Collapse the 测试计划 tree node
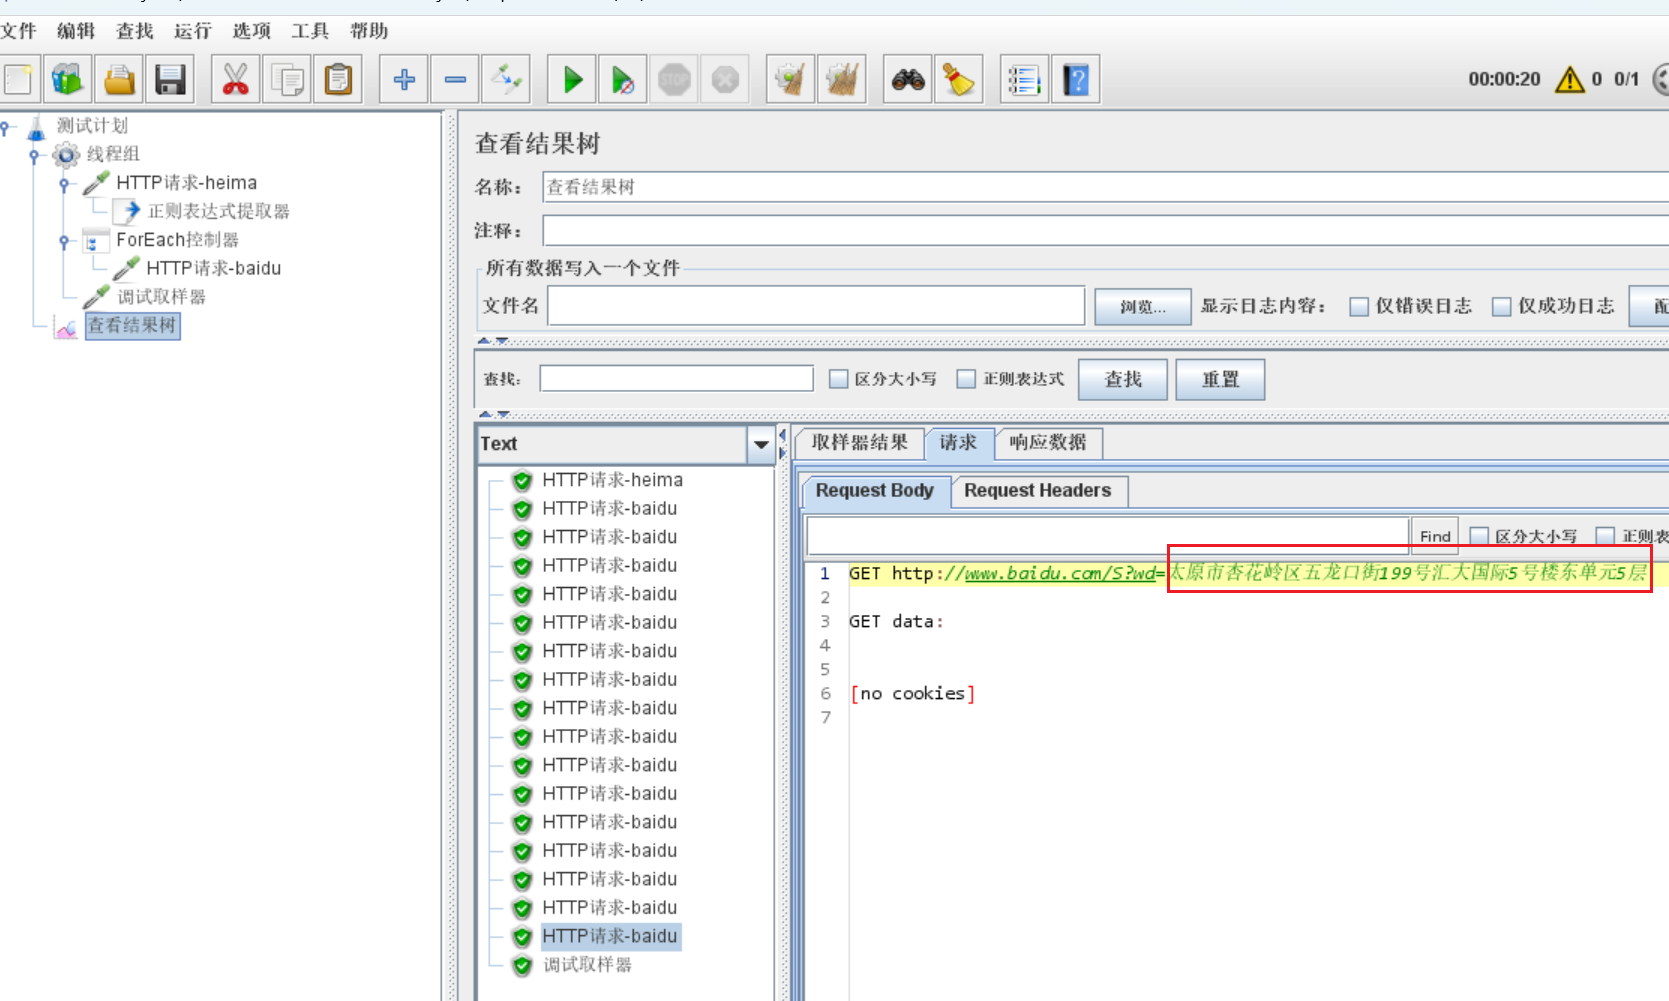Viewport: 1669px width, 1001px height. [6, 127]
